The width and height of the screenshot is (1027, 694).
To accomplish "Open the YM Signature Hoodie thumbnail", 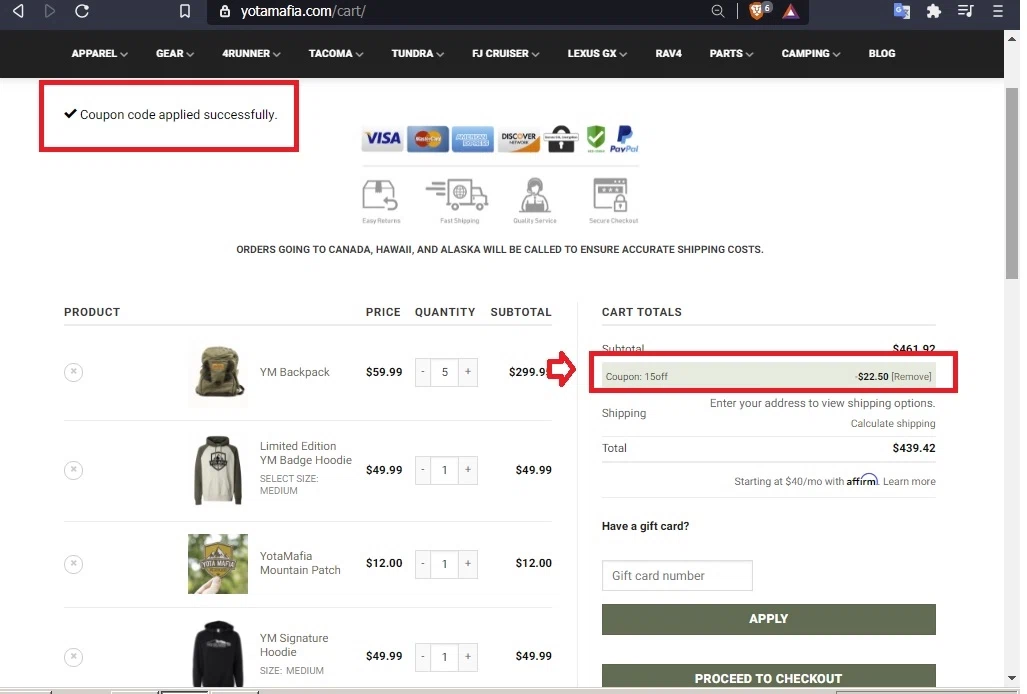I will click(218, 653).
